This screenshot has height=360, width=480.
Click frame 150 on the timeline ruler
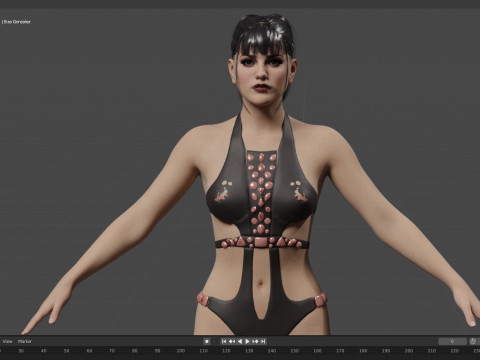tap(295, 351)
